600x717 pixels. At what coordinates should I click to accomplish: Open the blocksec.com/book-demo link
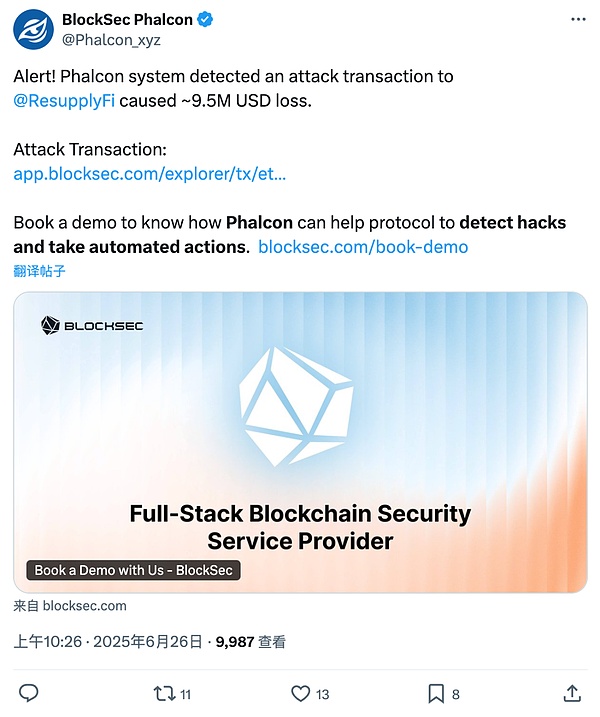(x=363, y=246)
